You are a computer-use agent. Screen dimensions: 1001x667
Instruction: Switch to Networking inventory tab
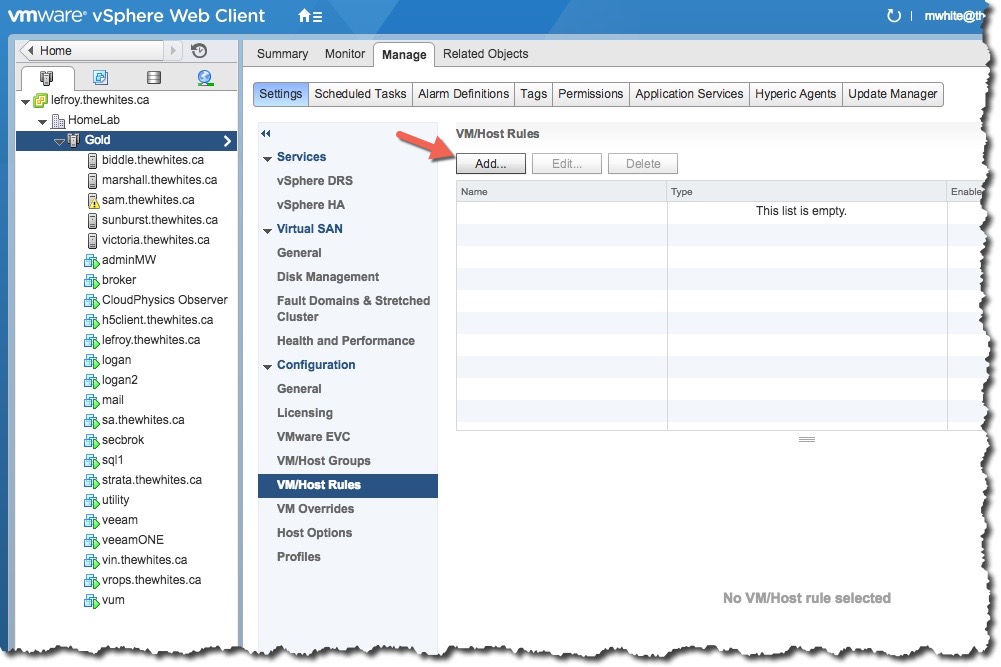[206, 78]
